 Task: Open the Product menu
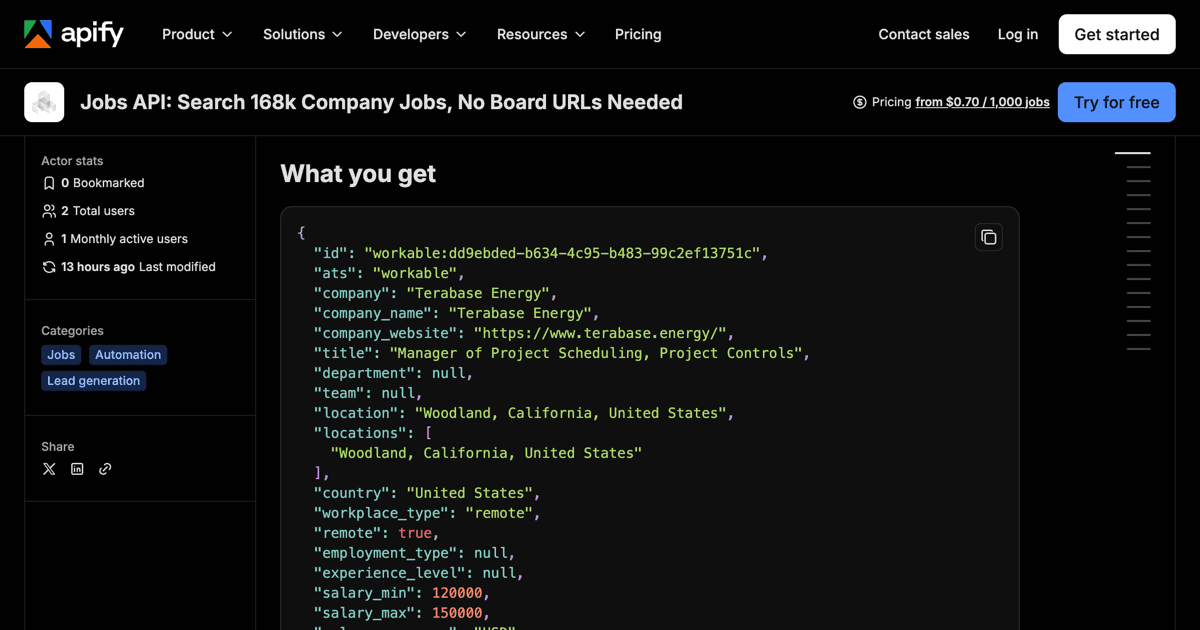[197, 34]
